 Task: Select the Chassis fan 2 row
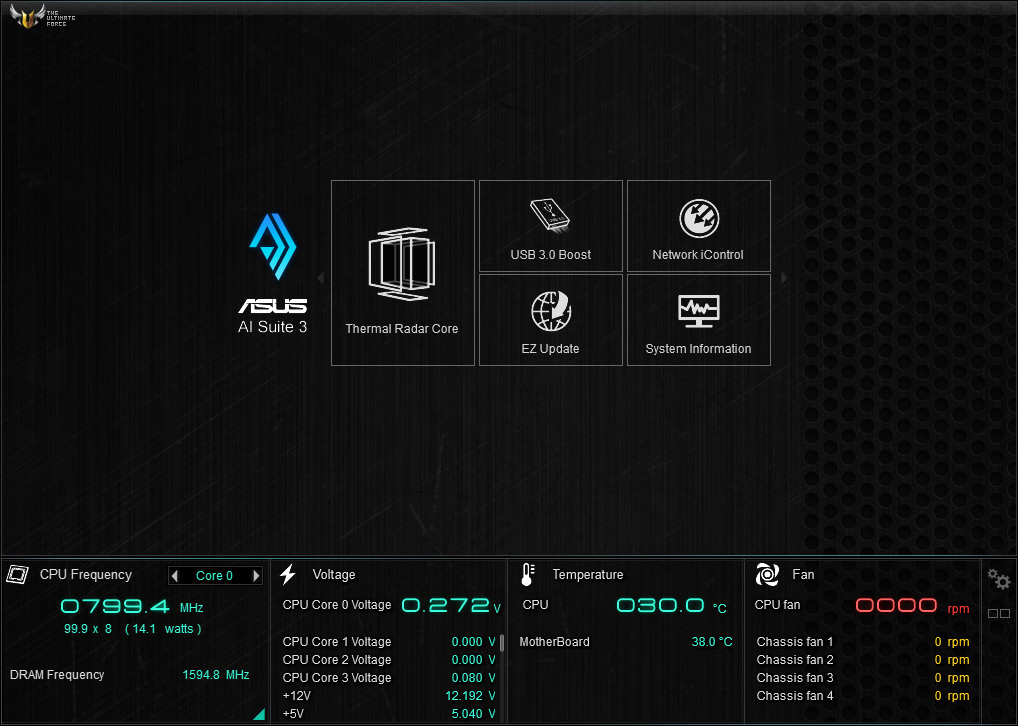863,660
